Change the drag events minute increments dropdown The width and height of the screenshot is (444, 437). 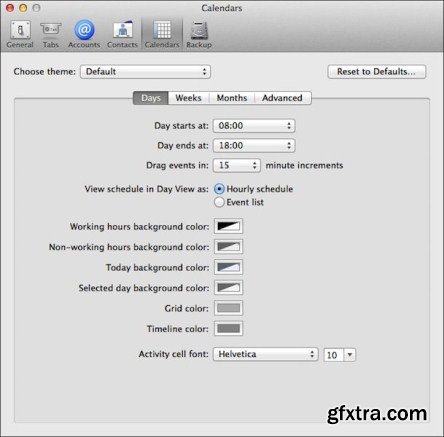(x=237, y=165)
